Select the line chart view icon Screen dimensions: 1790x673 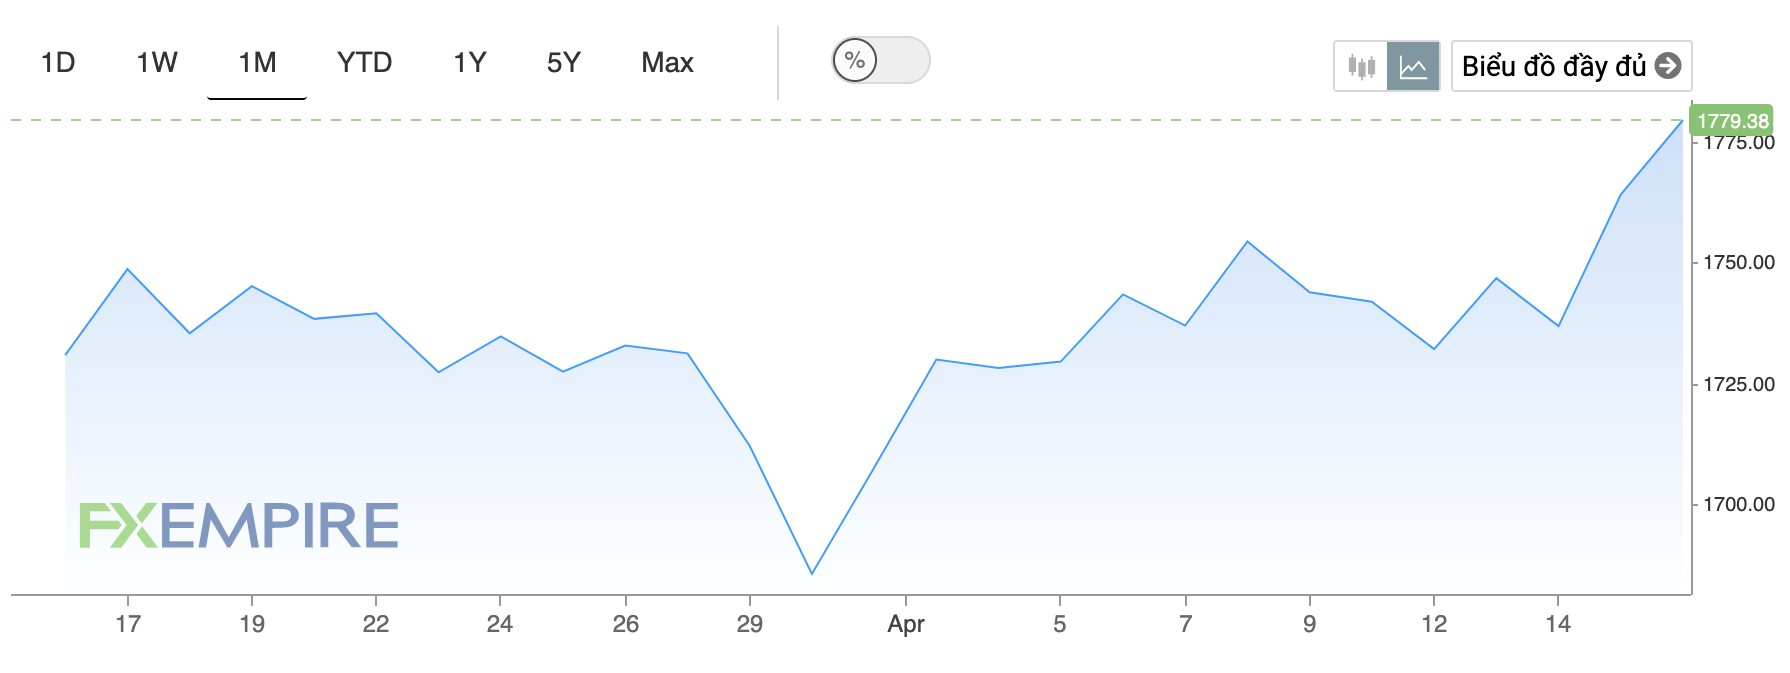coord(1413,67)
